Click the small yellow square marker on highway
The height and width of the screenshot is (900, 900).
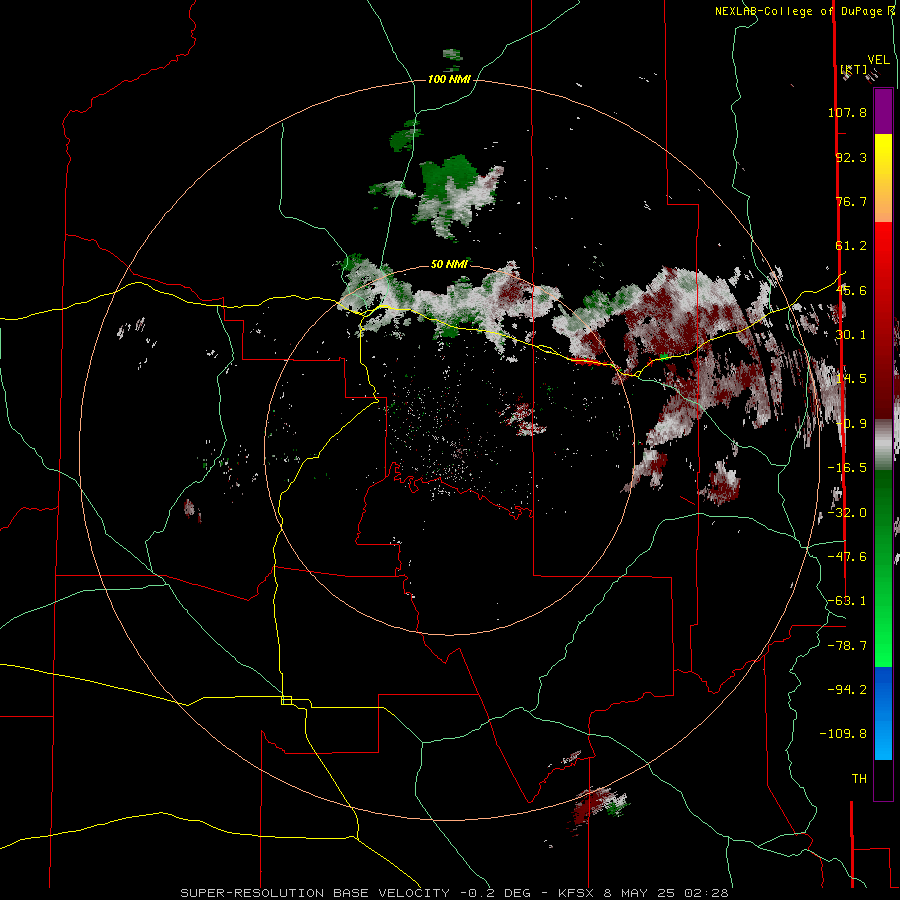coord(286,700)
